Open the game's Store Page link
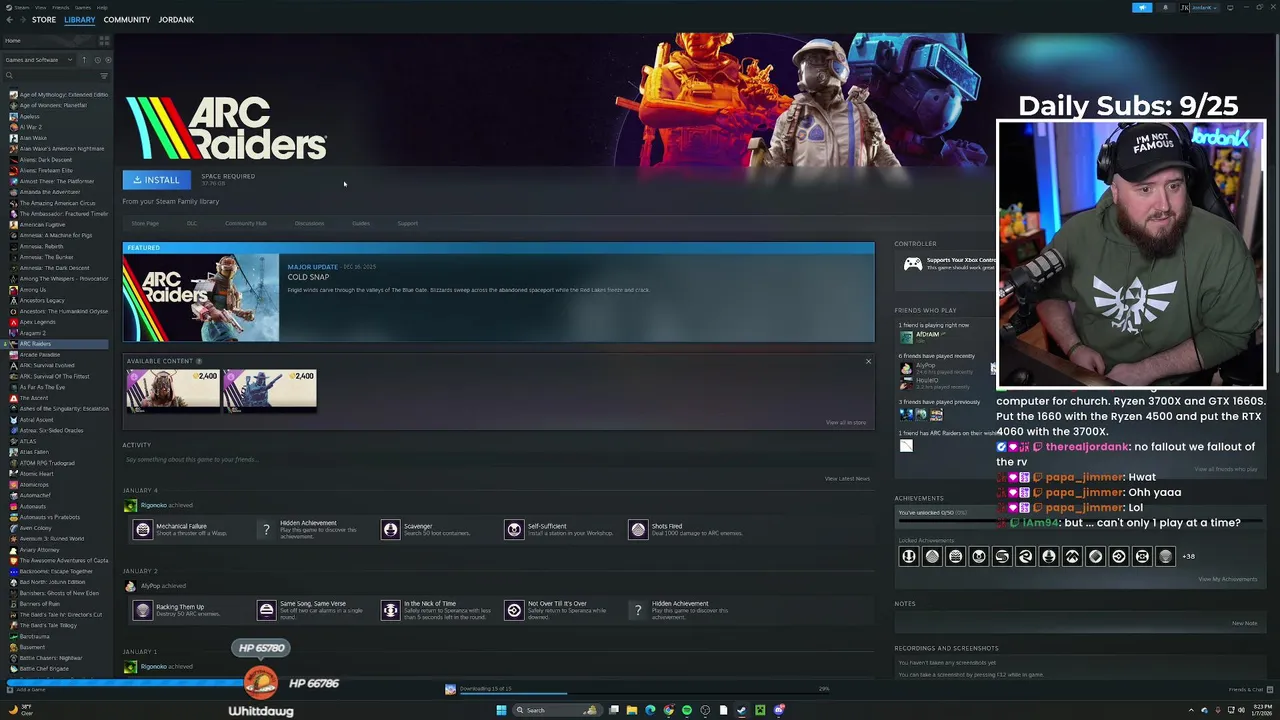1280x720 pixels. [145, 223]
